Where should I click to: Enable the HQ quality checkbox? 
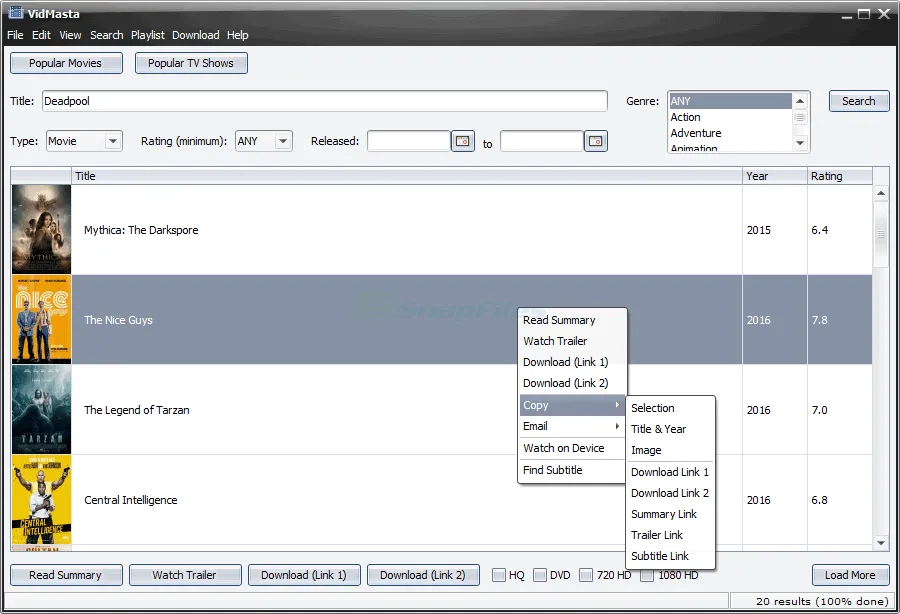(x=499, y=575)
